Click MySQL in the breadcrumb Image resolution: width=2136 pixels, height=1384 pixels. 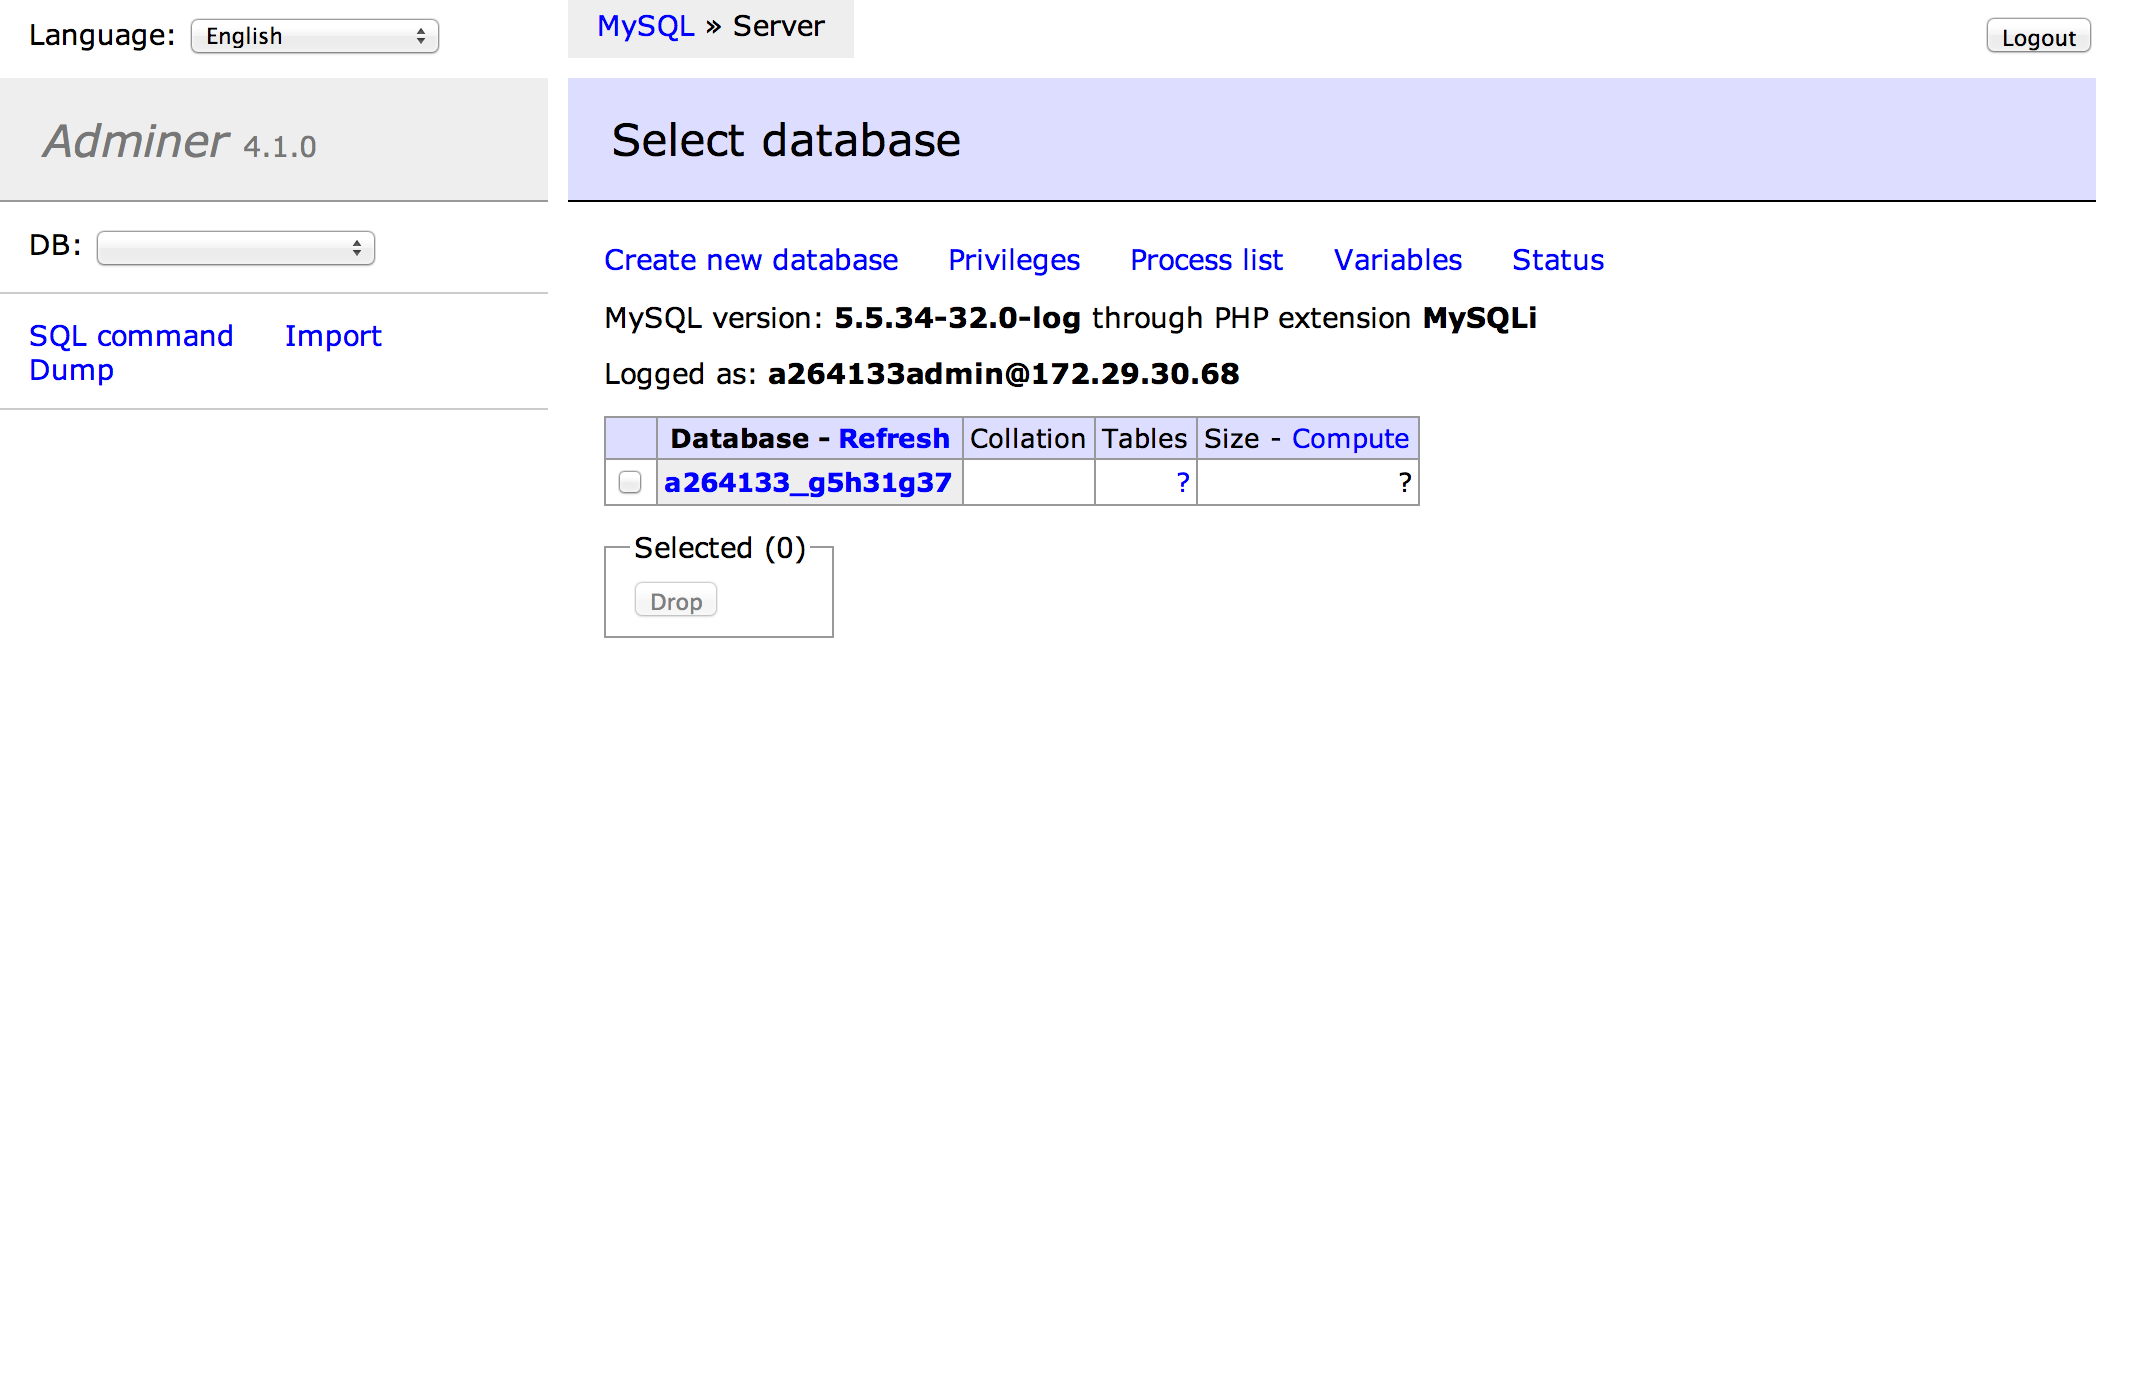[x=645, y=26]
